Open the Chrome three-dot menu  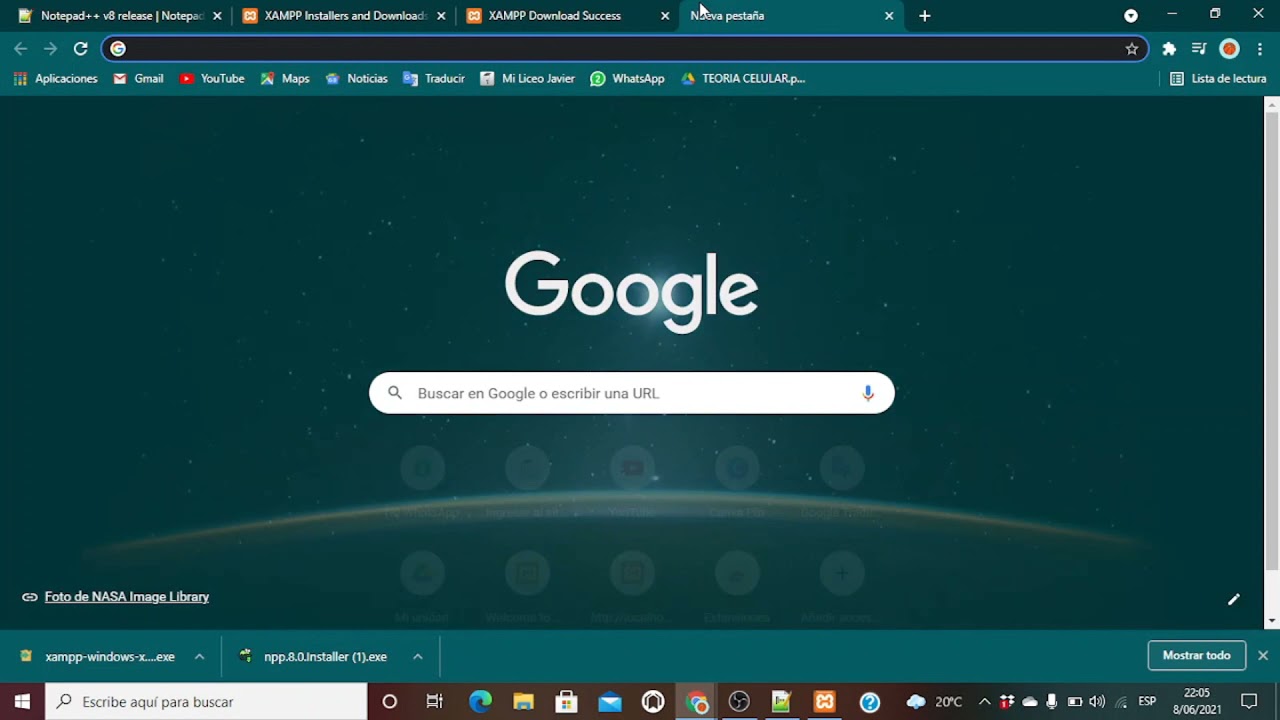tap(1260, 48)
